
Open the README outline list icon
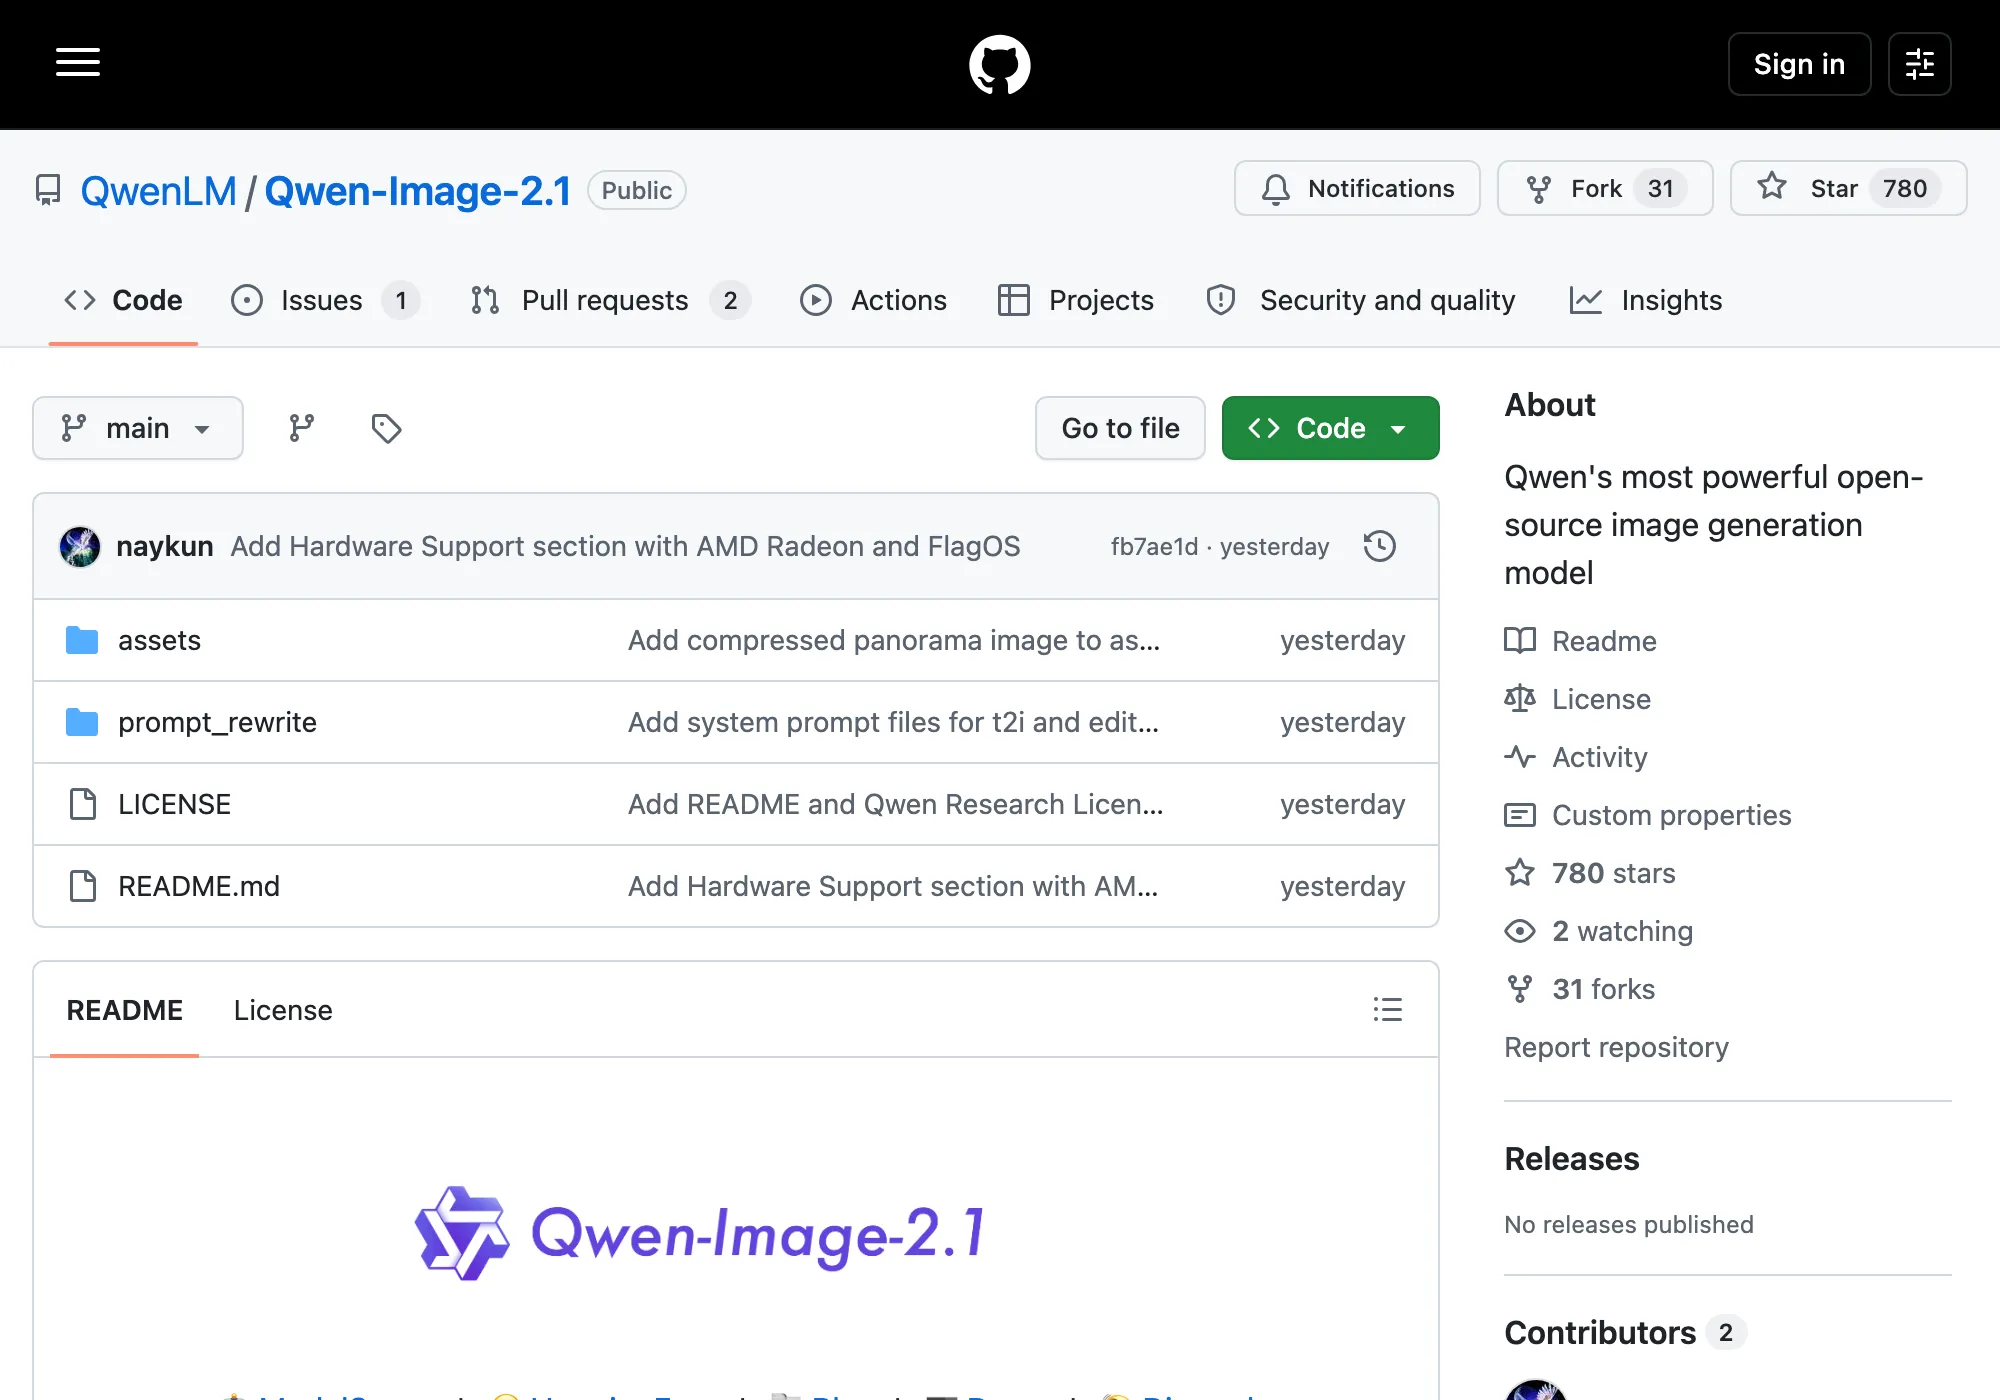(x=1387, y=1010)
